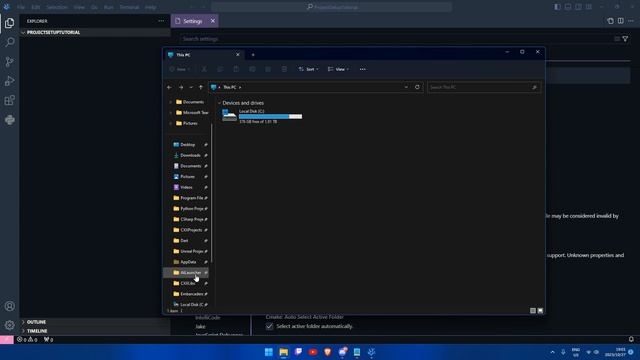Open the recent locations dropdown by the arrows
640x360 pixels.
point(191,87)
